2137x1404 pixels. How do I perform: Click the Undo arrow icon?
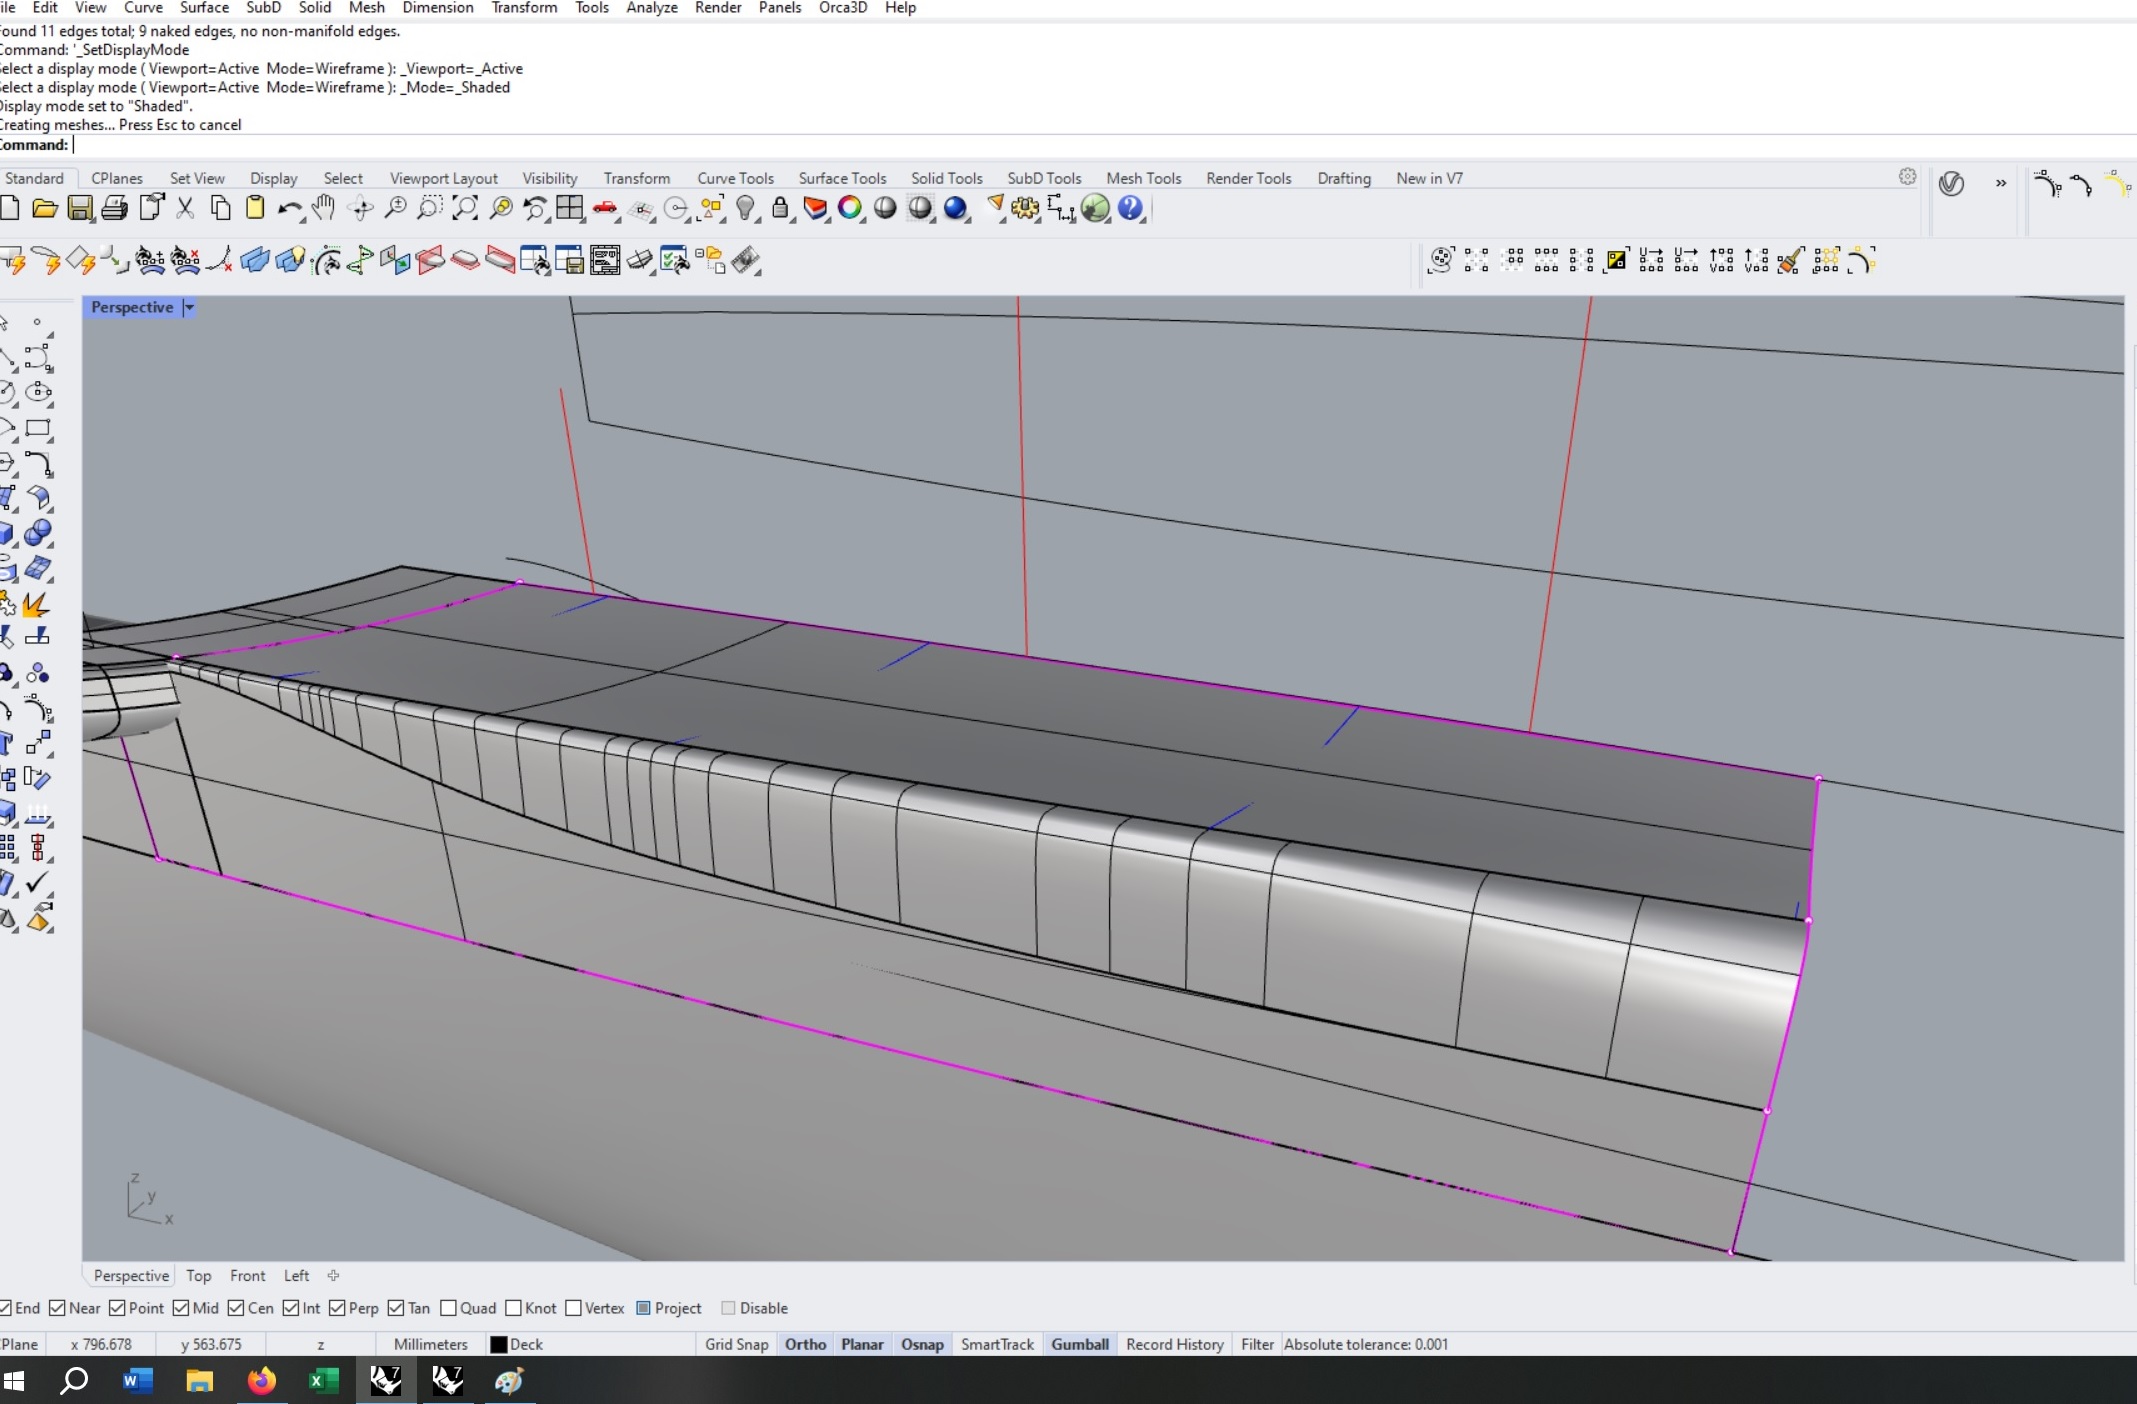pyautogui.click(x=289, y=208)
